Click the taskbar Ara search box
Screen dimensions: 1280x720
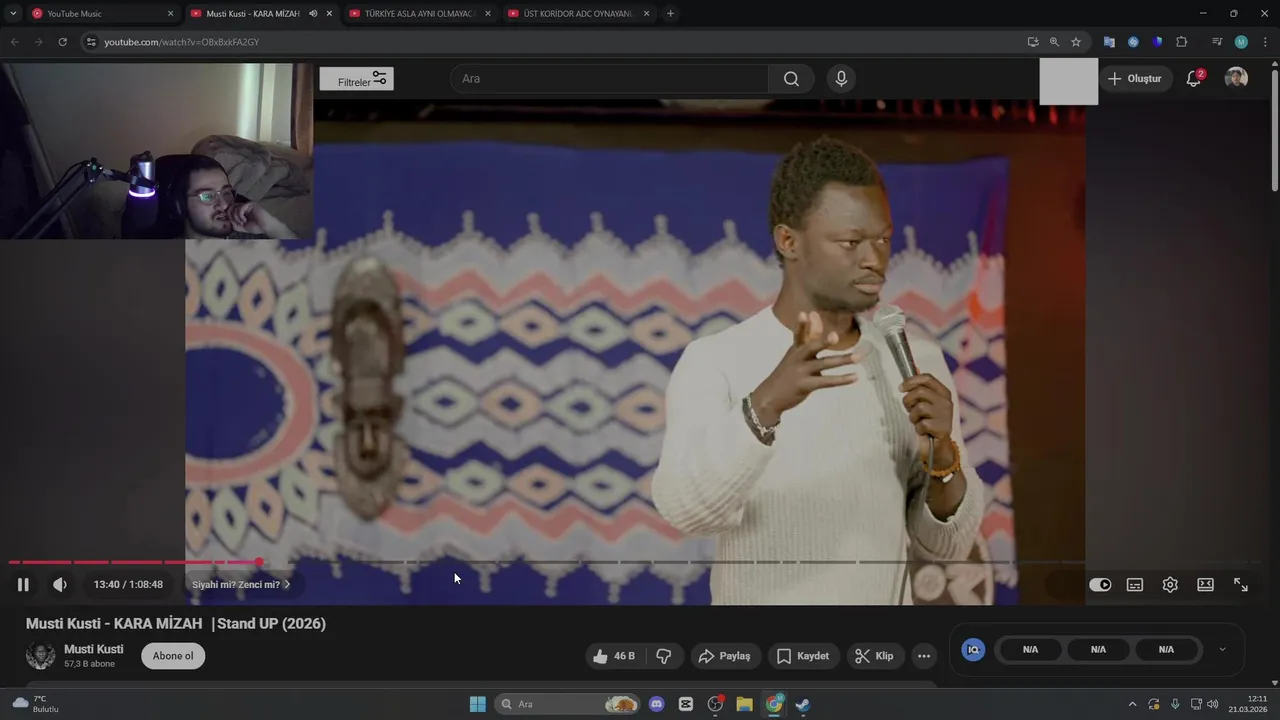(x=568, y=704)
